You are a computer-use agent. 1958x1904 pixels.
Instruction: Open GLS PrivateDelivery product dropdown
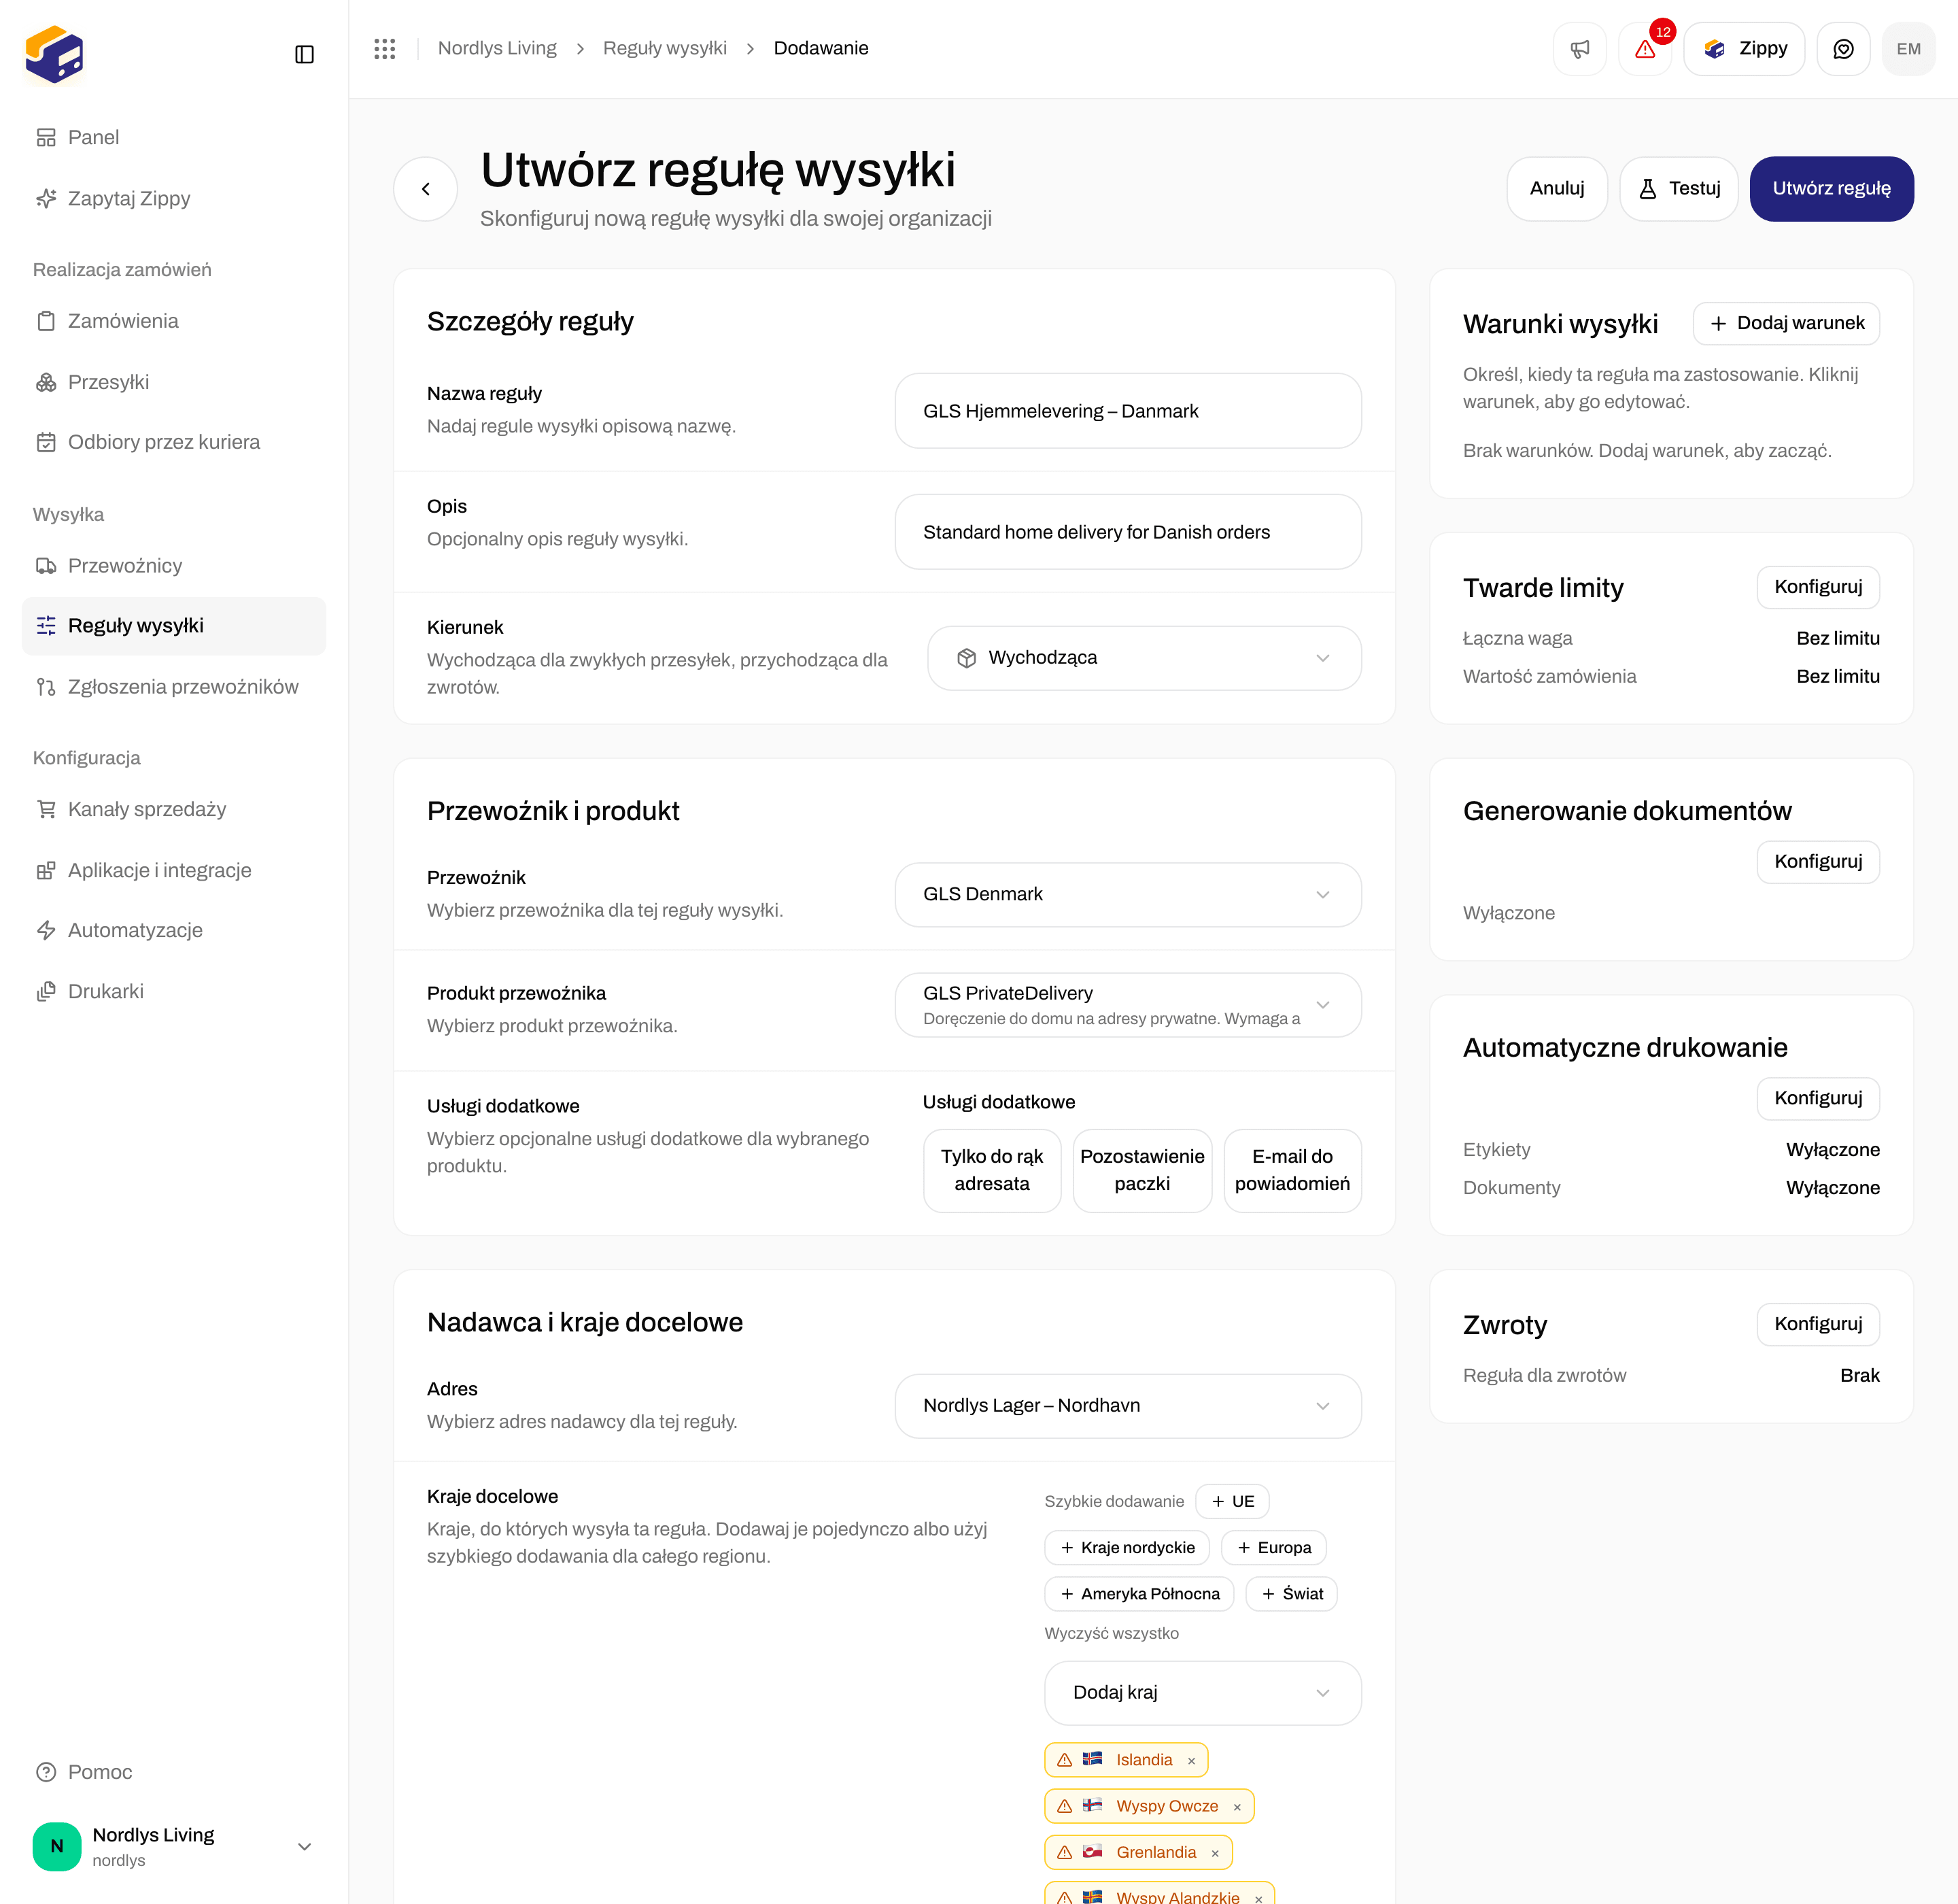[x=1128, y=1005]
